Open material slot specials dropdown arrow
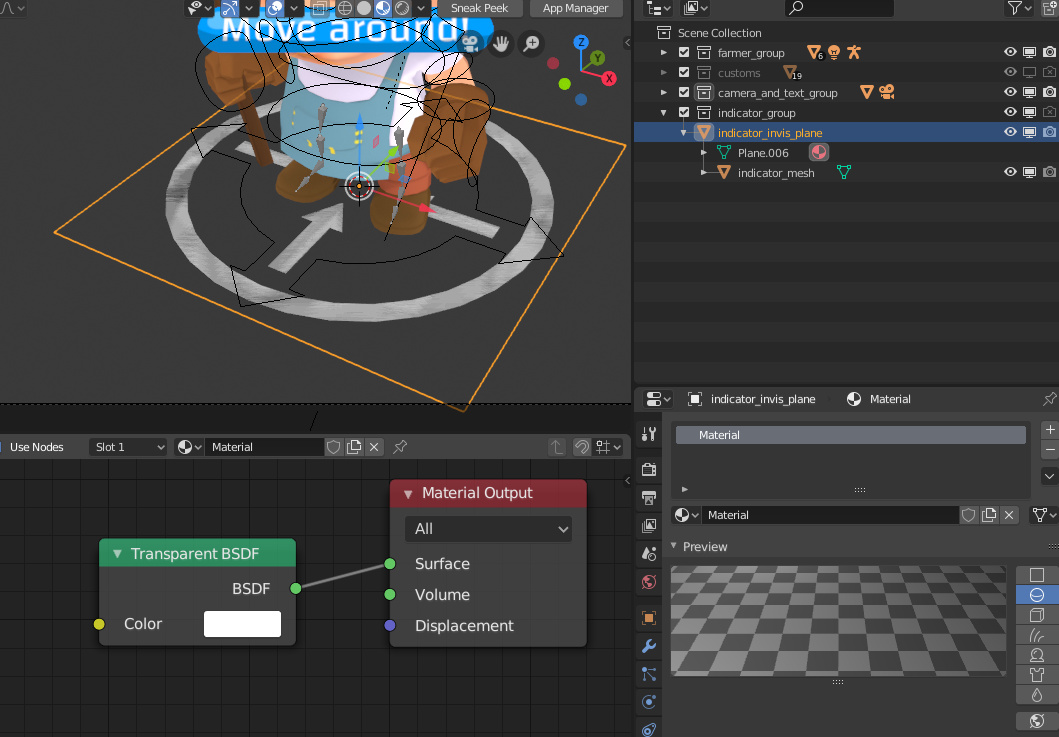This screenshot has width=1059, height=737. tap(1050, 476)
